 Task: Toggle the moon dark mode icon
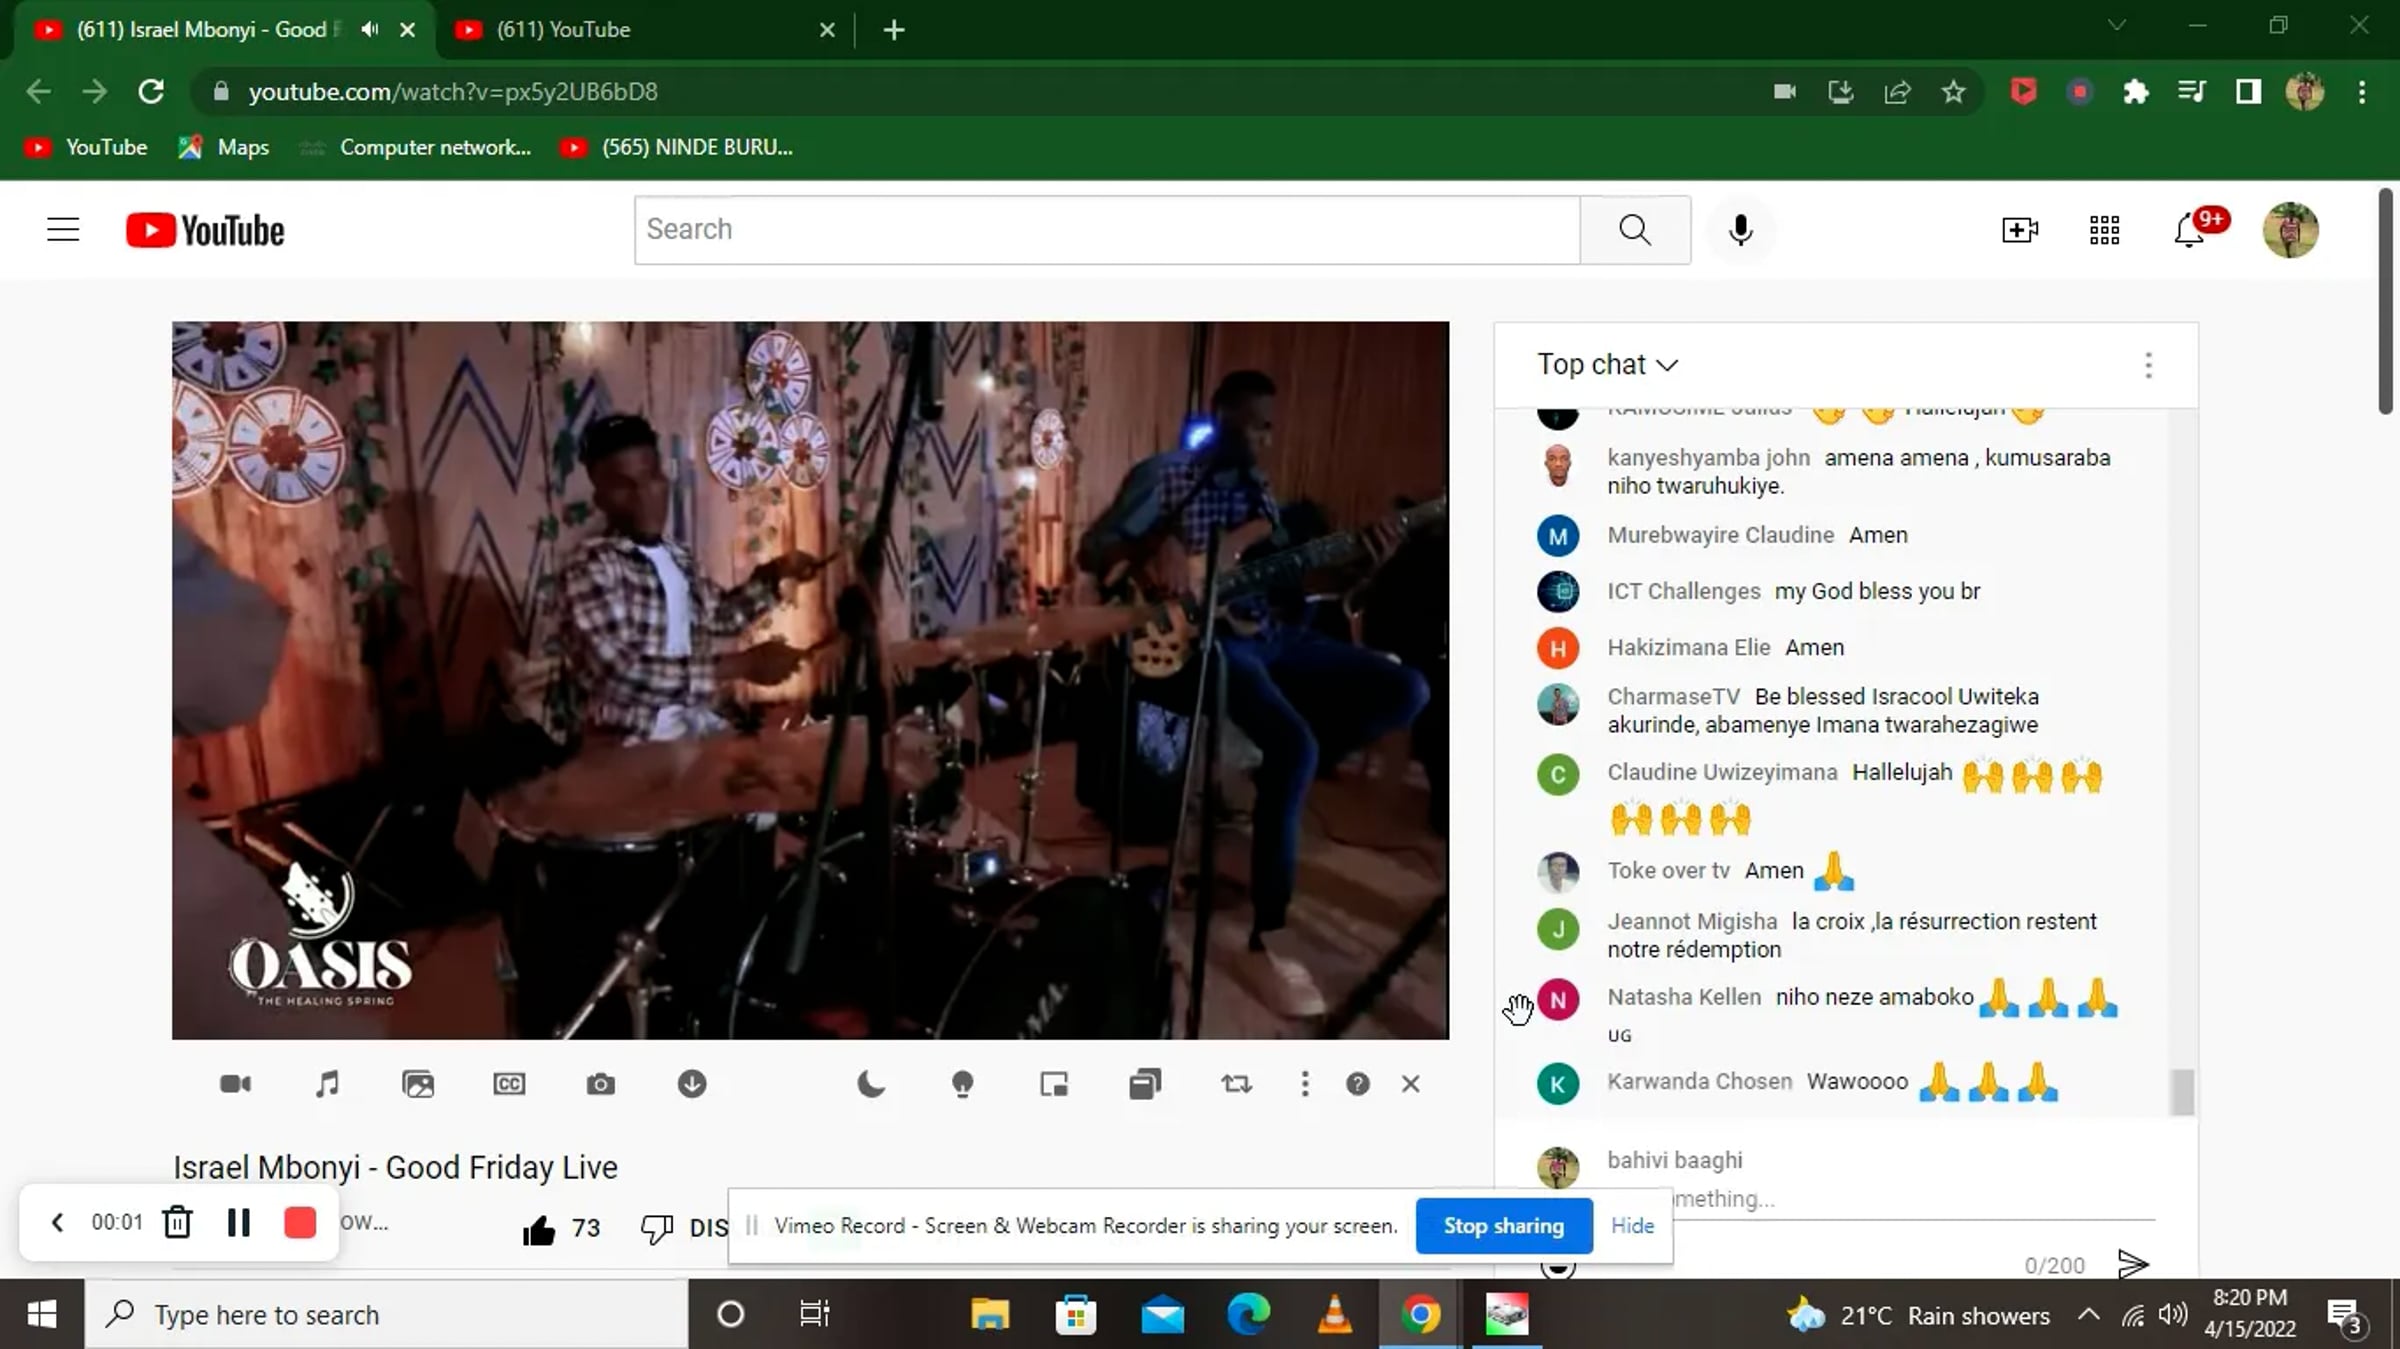(x=871, y=1084)
